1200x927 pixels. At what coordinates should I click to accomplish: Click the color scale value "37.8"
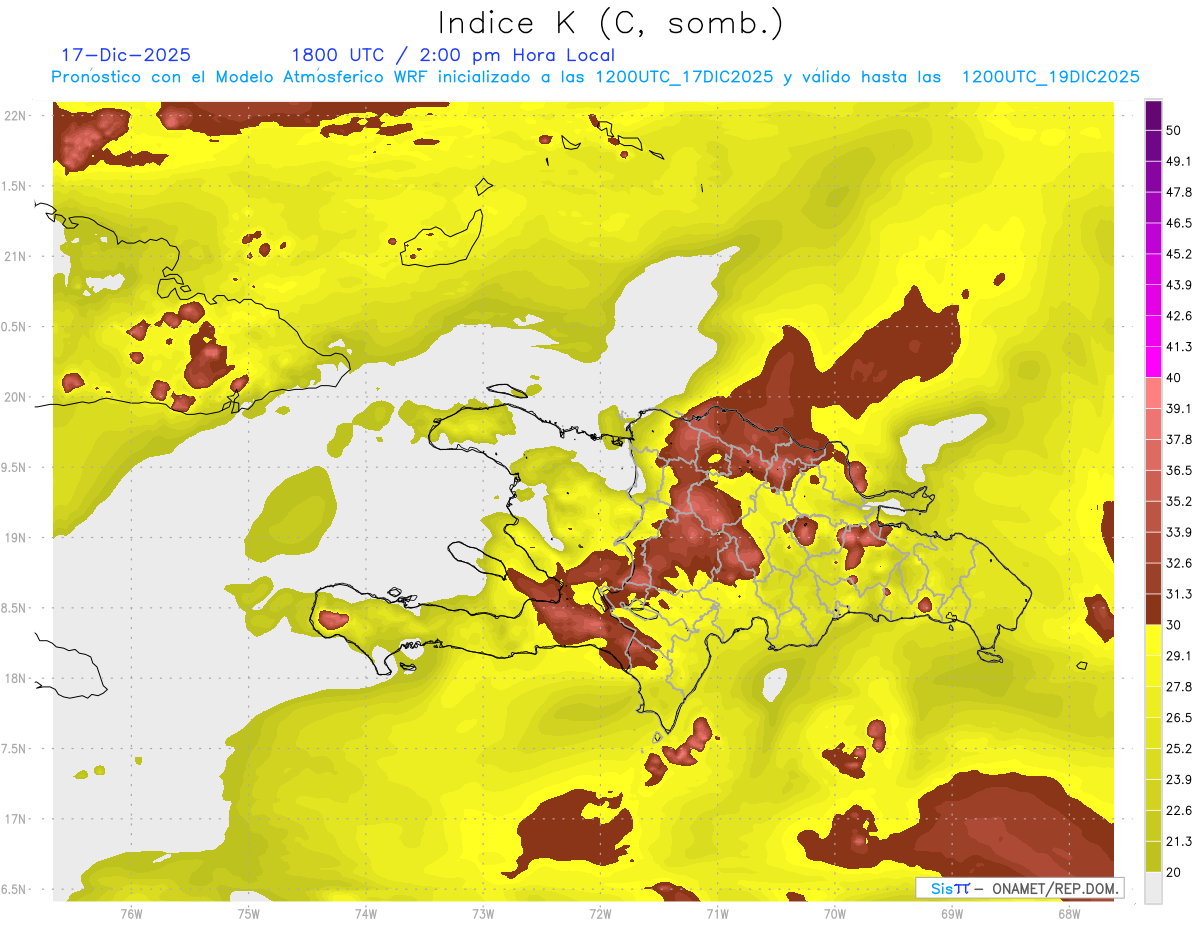(x=1179, y=439)
